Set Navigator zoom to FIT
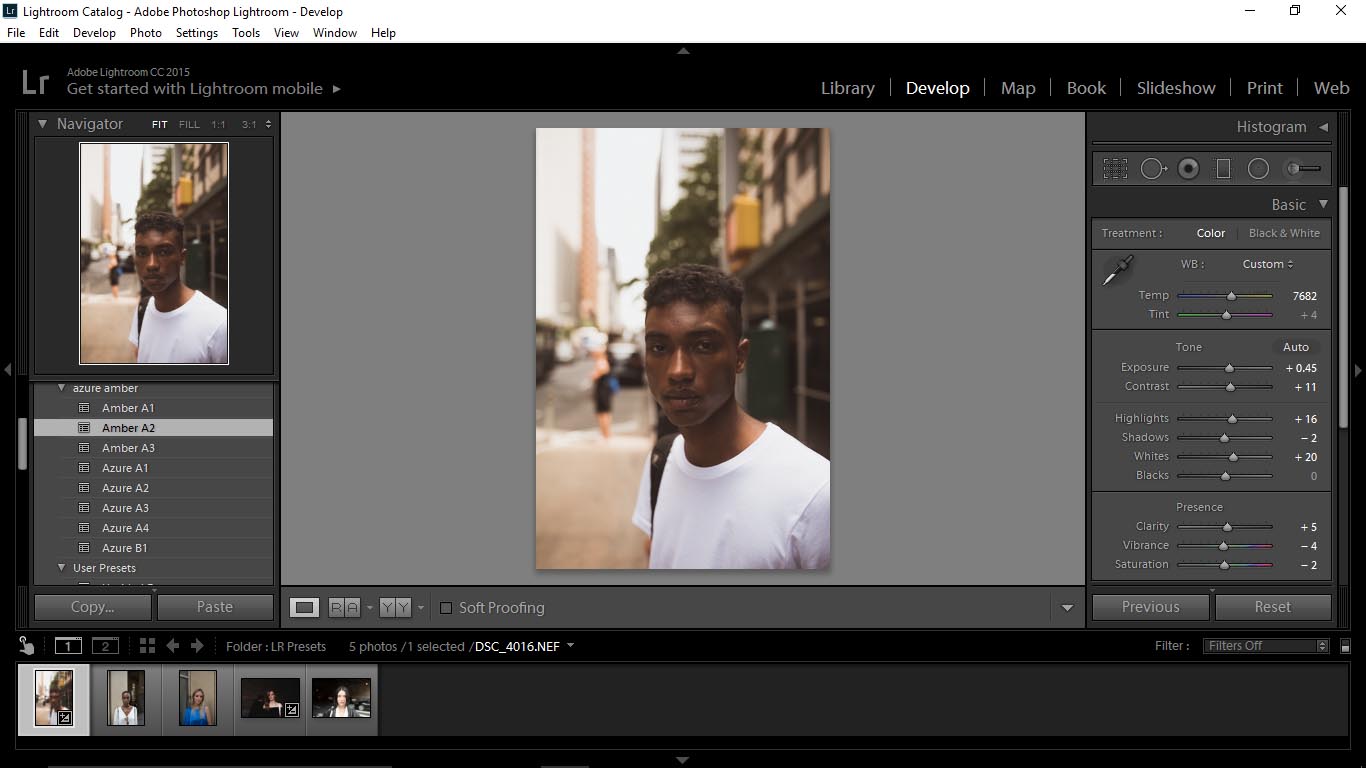This screenshot has height=768, width=1366. pos(160,125)
